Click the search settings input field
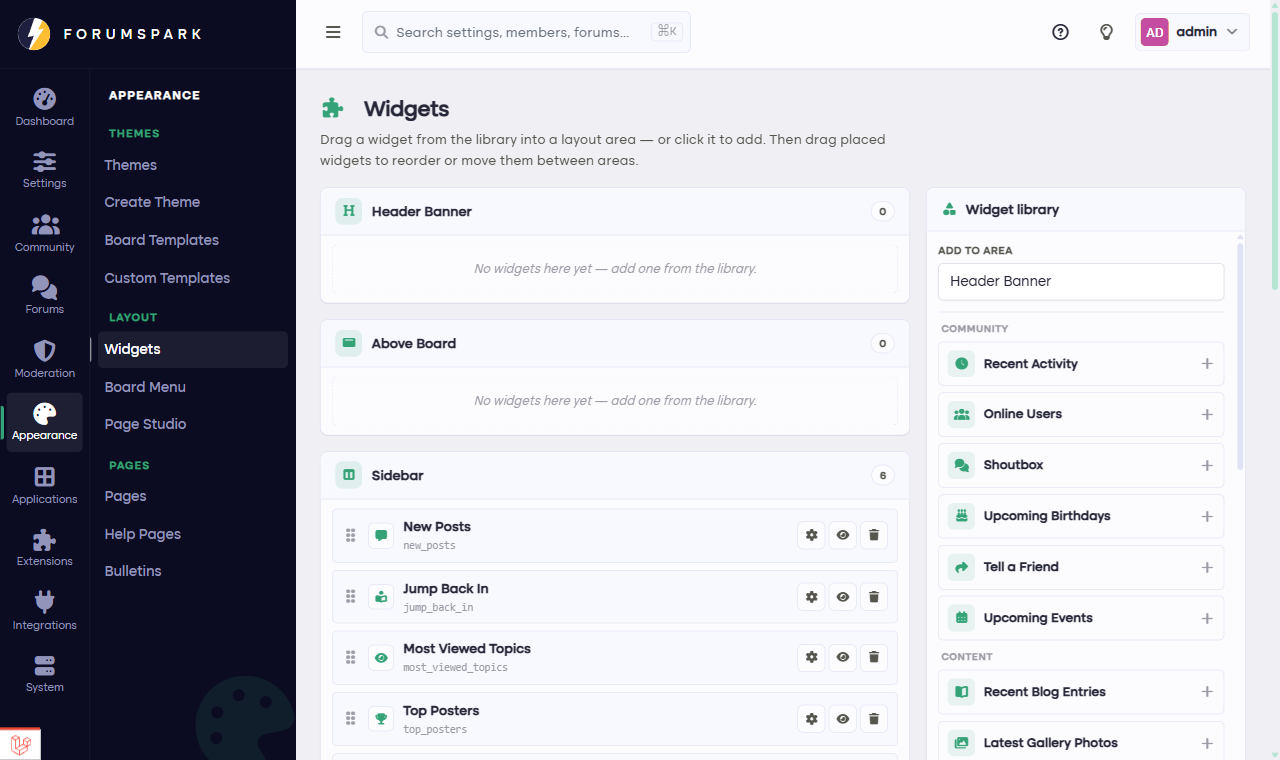The width and height of the screenshot is (1280, 760). [x=526, y=32]
